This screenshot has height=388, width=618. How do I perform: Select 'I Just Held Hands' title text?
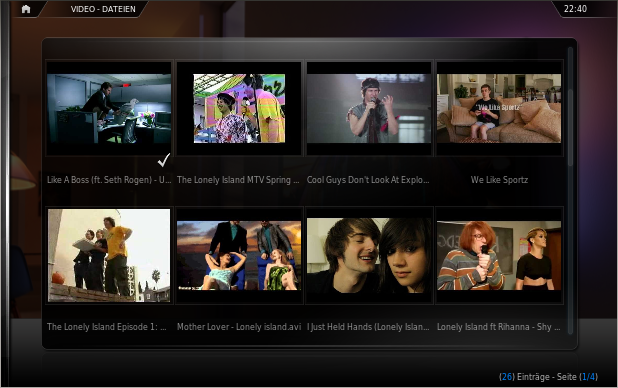pos(368,327)
